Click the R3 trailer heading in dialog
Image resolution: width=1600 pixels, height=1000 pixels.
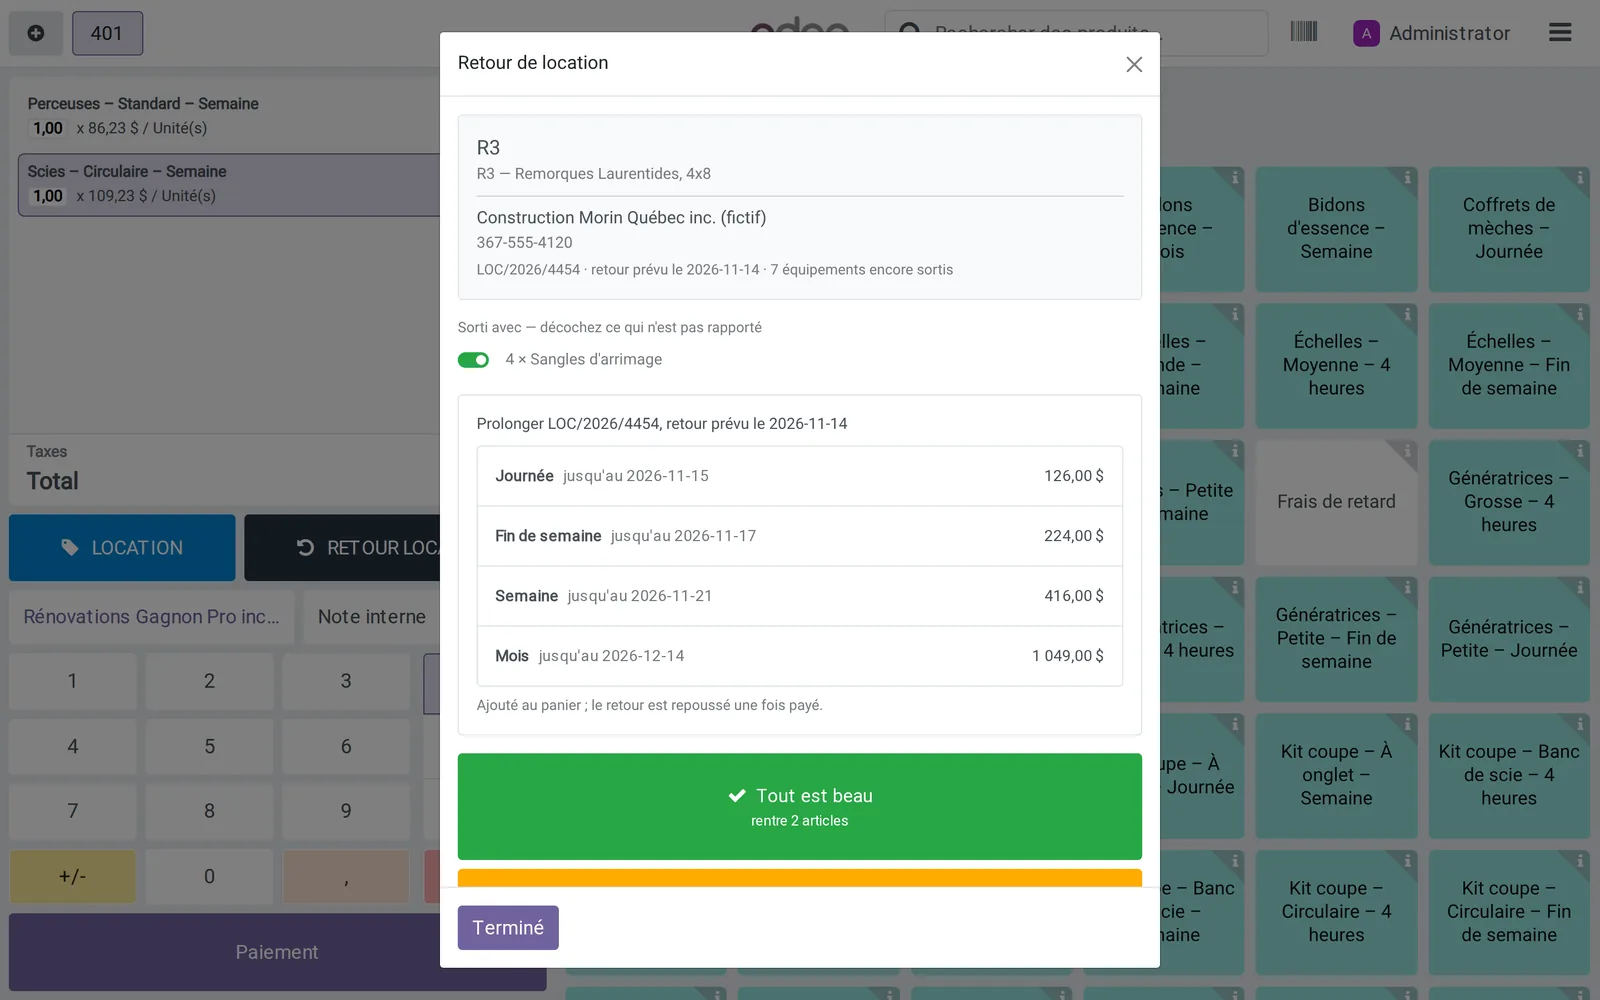tap(488, 148)
